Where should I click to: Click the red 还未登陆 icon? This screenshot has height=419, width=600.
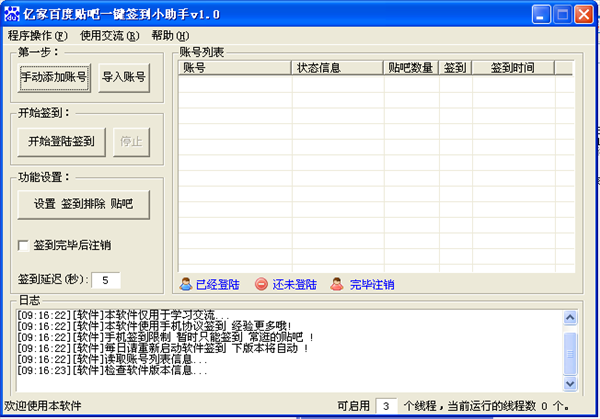coord(261,284)
